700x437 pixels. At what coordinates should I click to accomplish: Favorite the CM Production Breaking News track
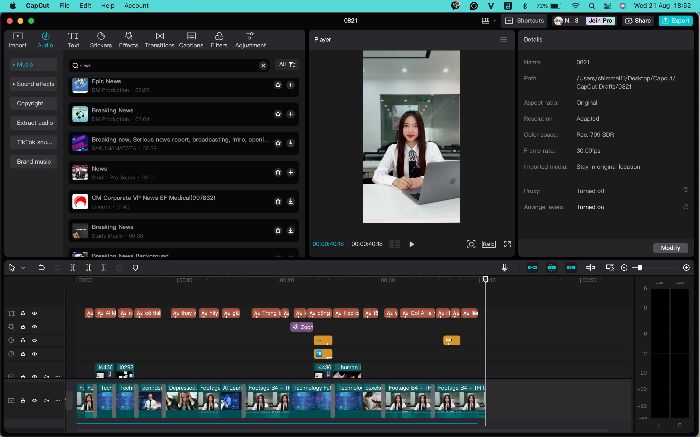[x=278, y=114]
